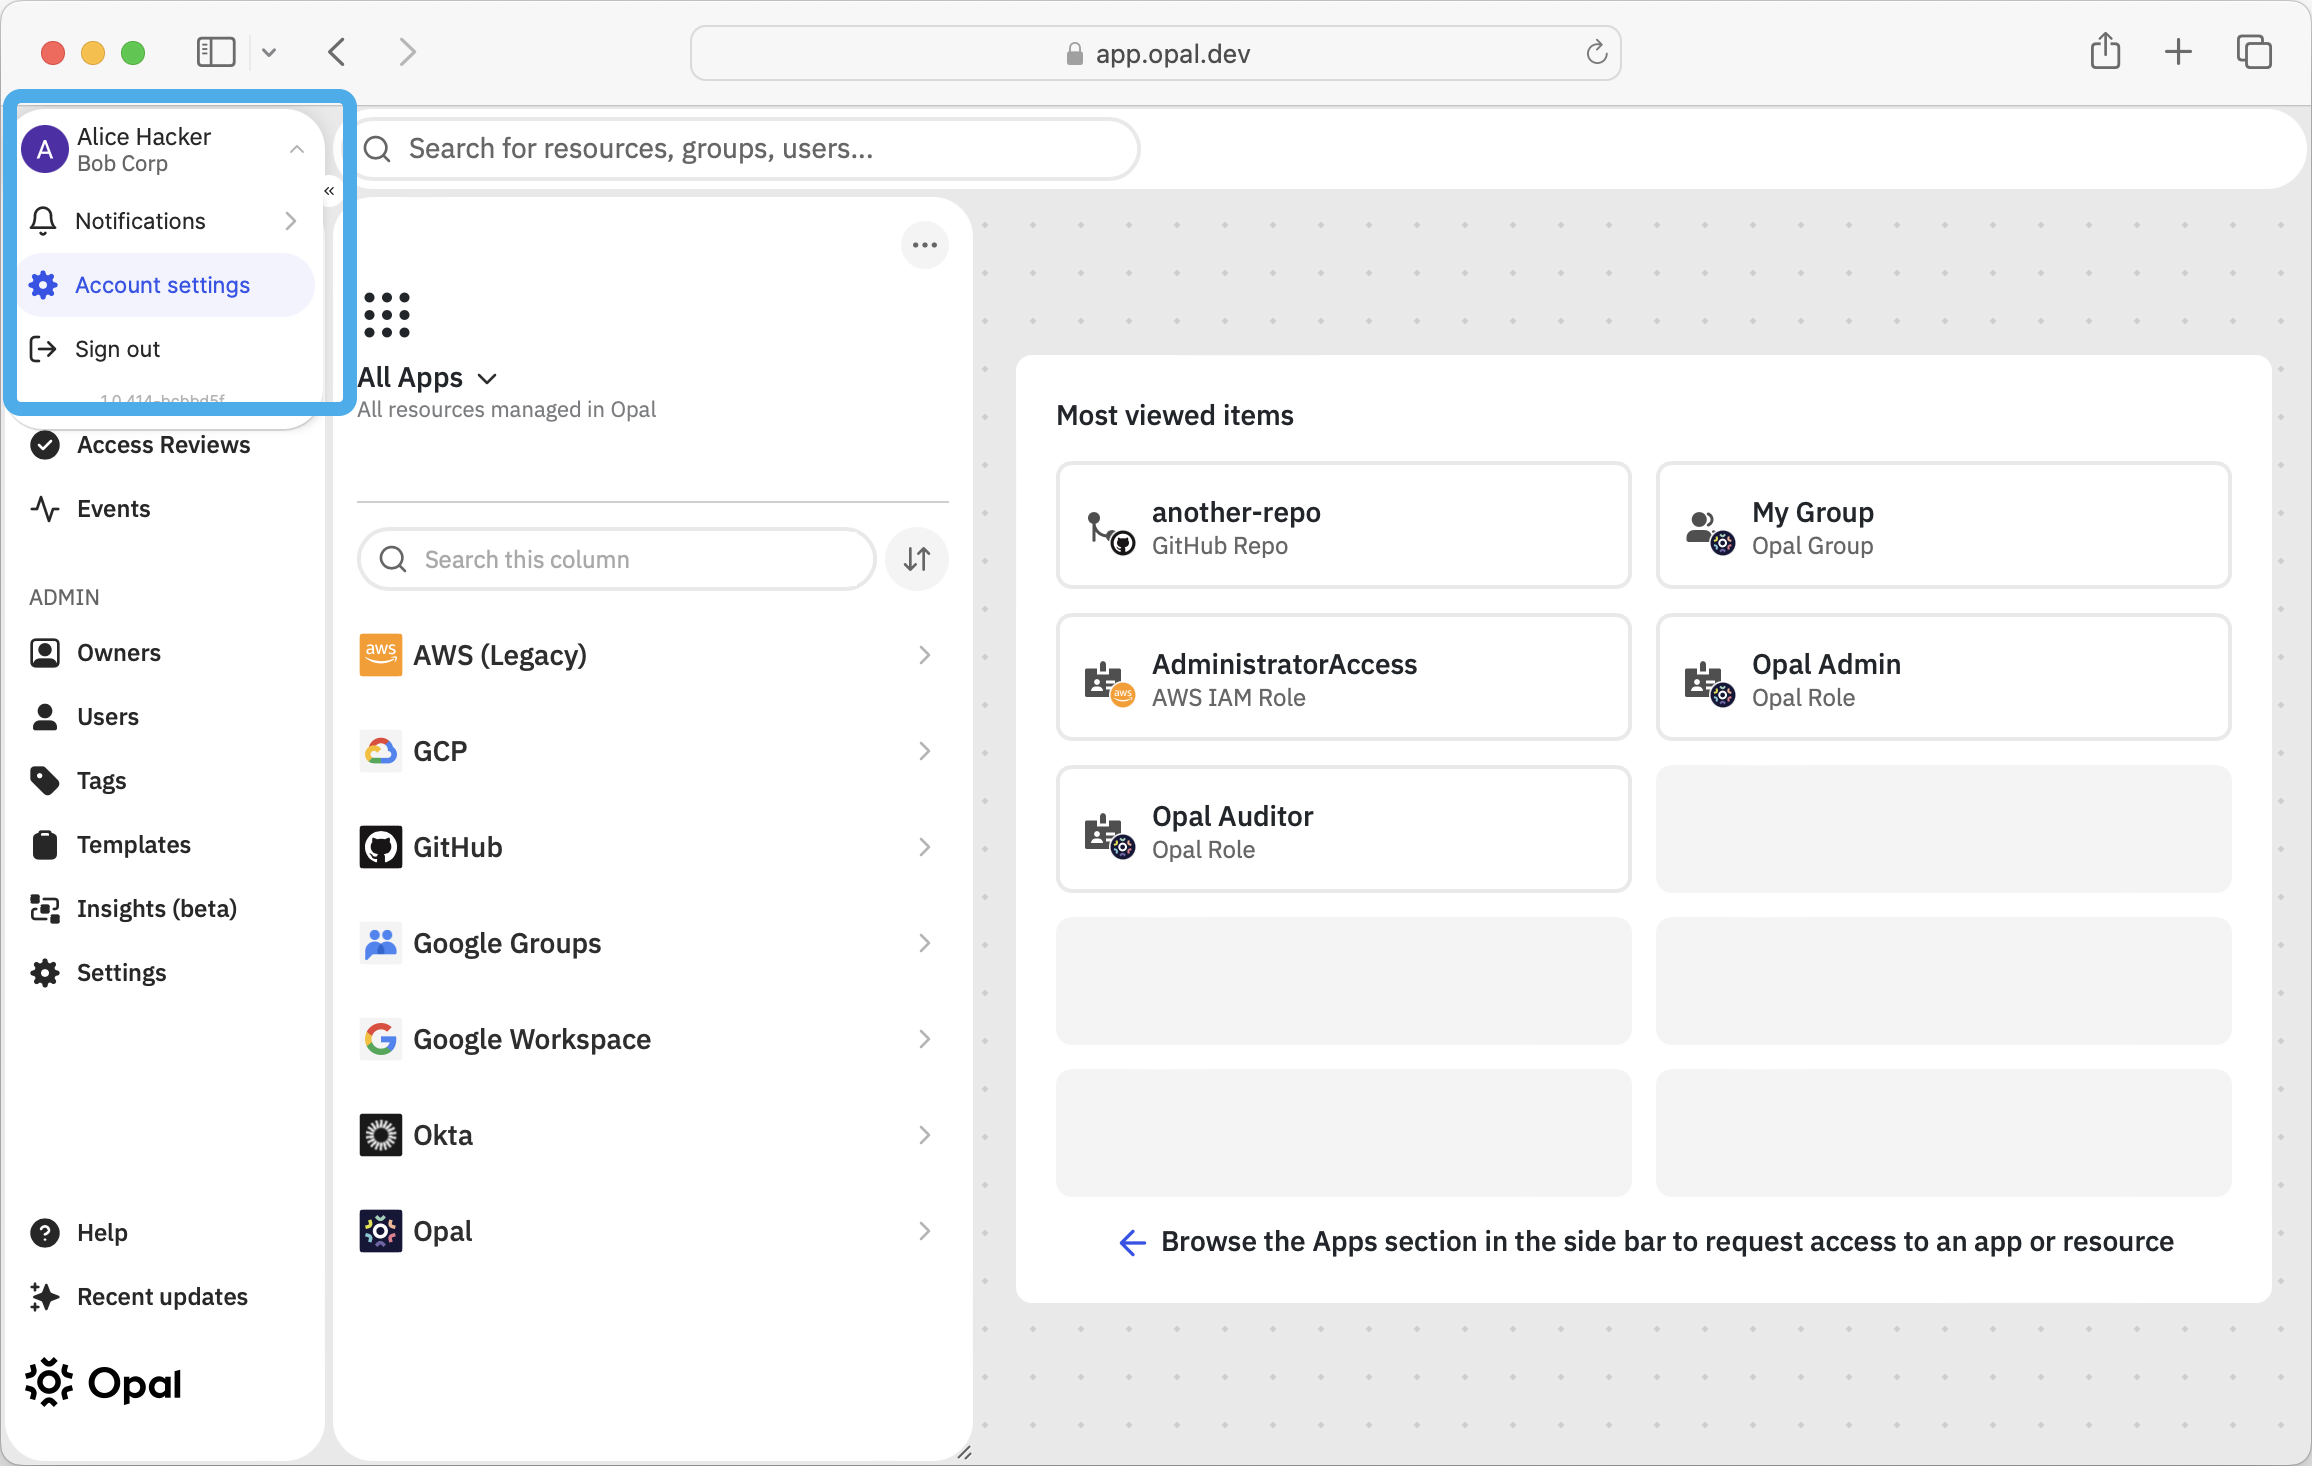Go forward with Safari's arrow button
Viewport: 2312px width, 1466px height.
click(407, 52)
